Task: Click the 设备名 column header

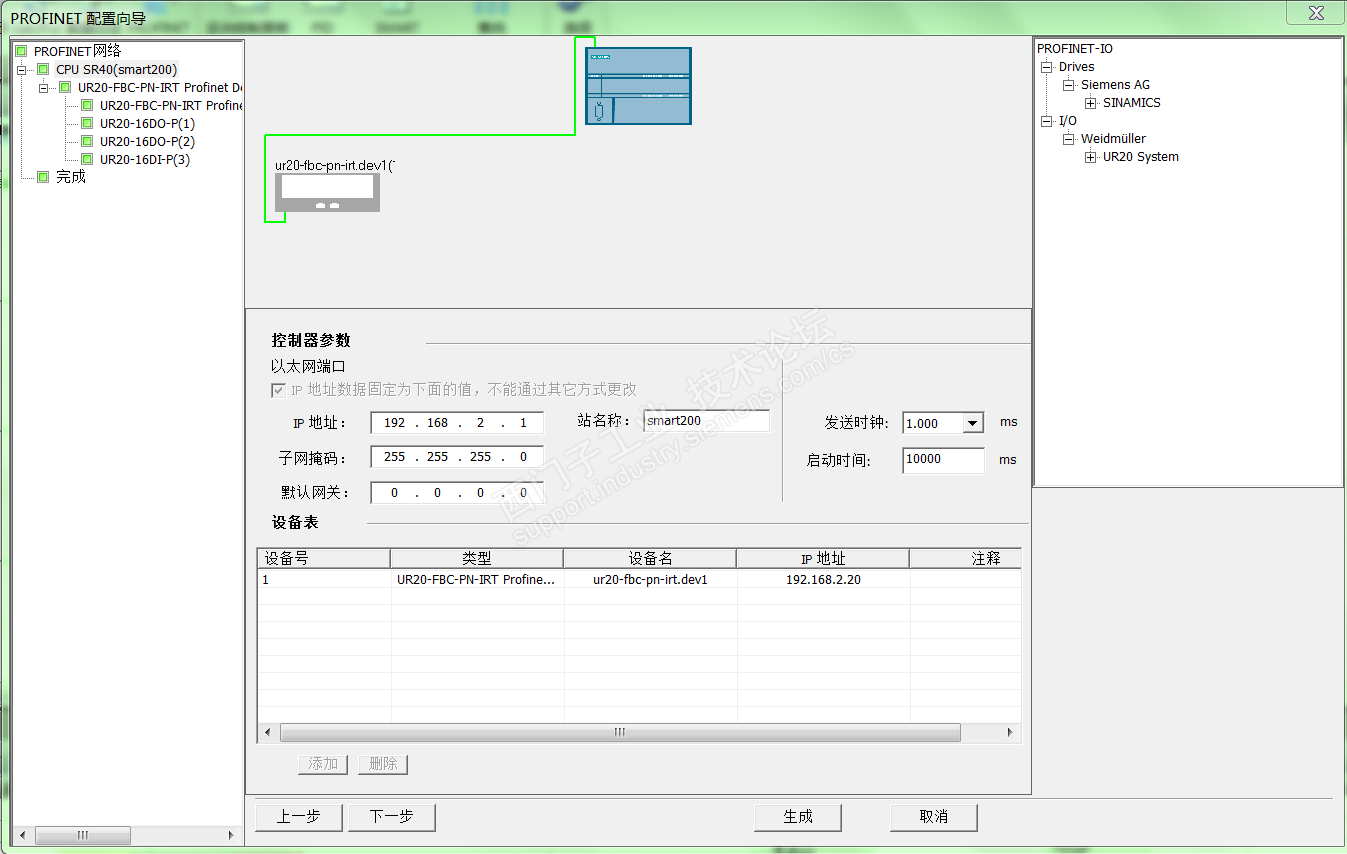Action: (x=650, y=558)
